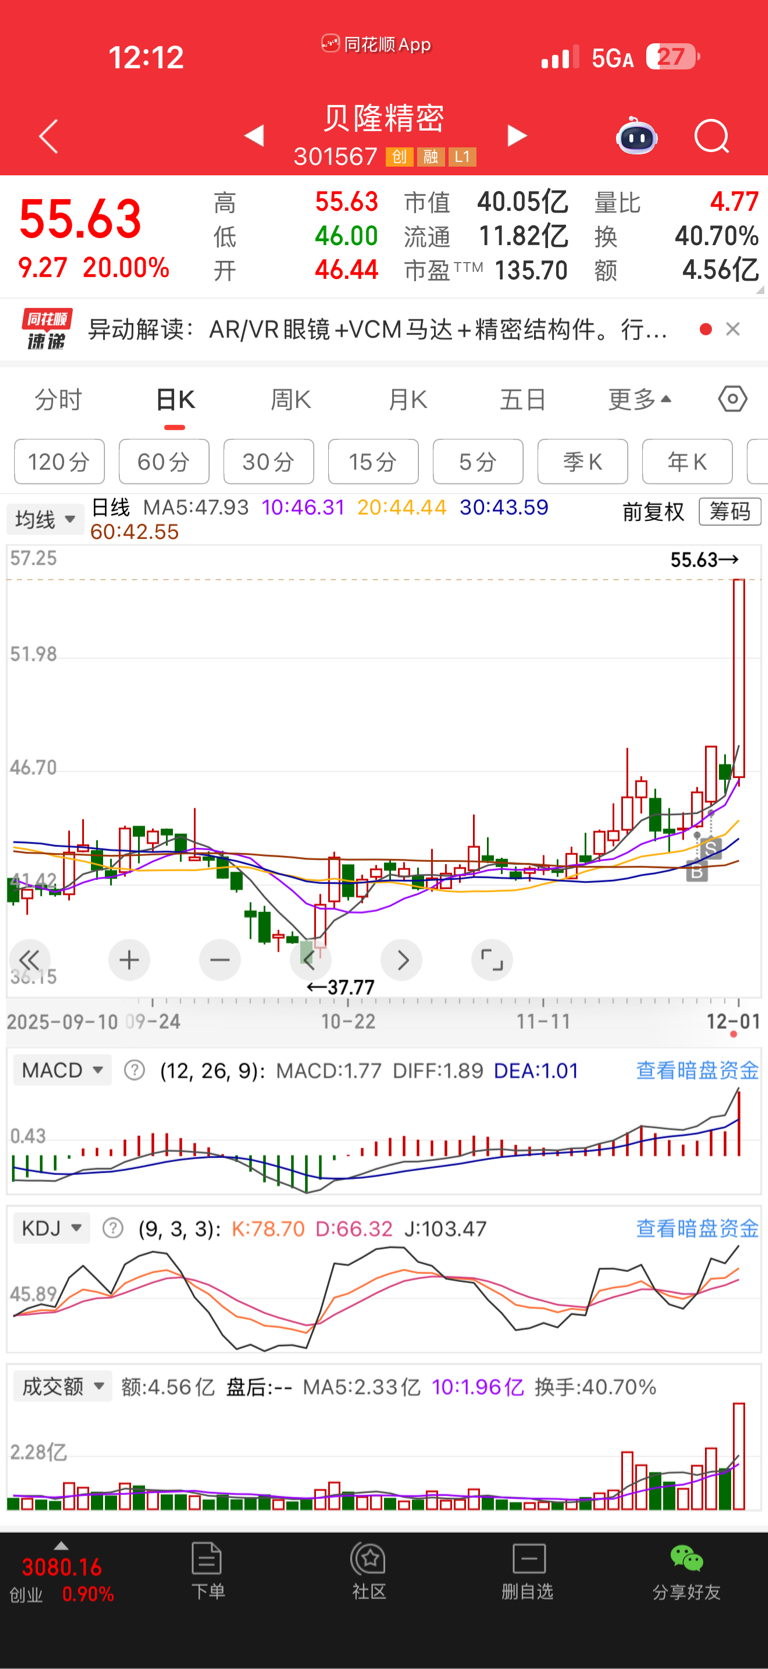Screen dimensions: 768x1669
Task: Select 年K period button
Action: [x=688, y=462]
